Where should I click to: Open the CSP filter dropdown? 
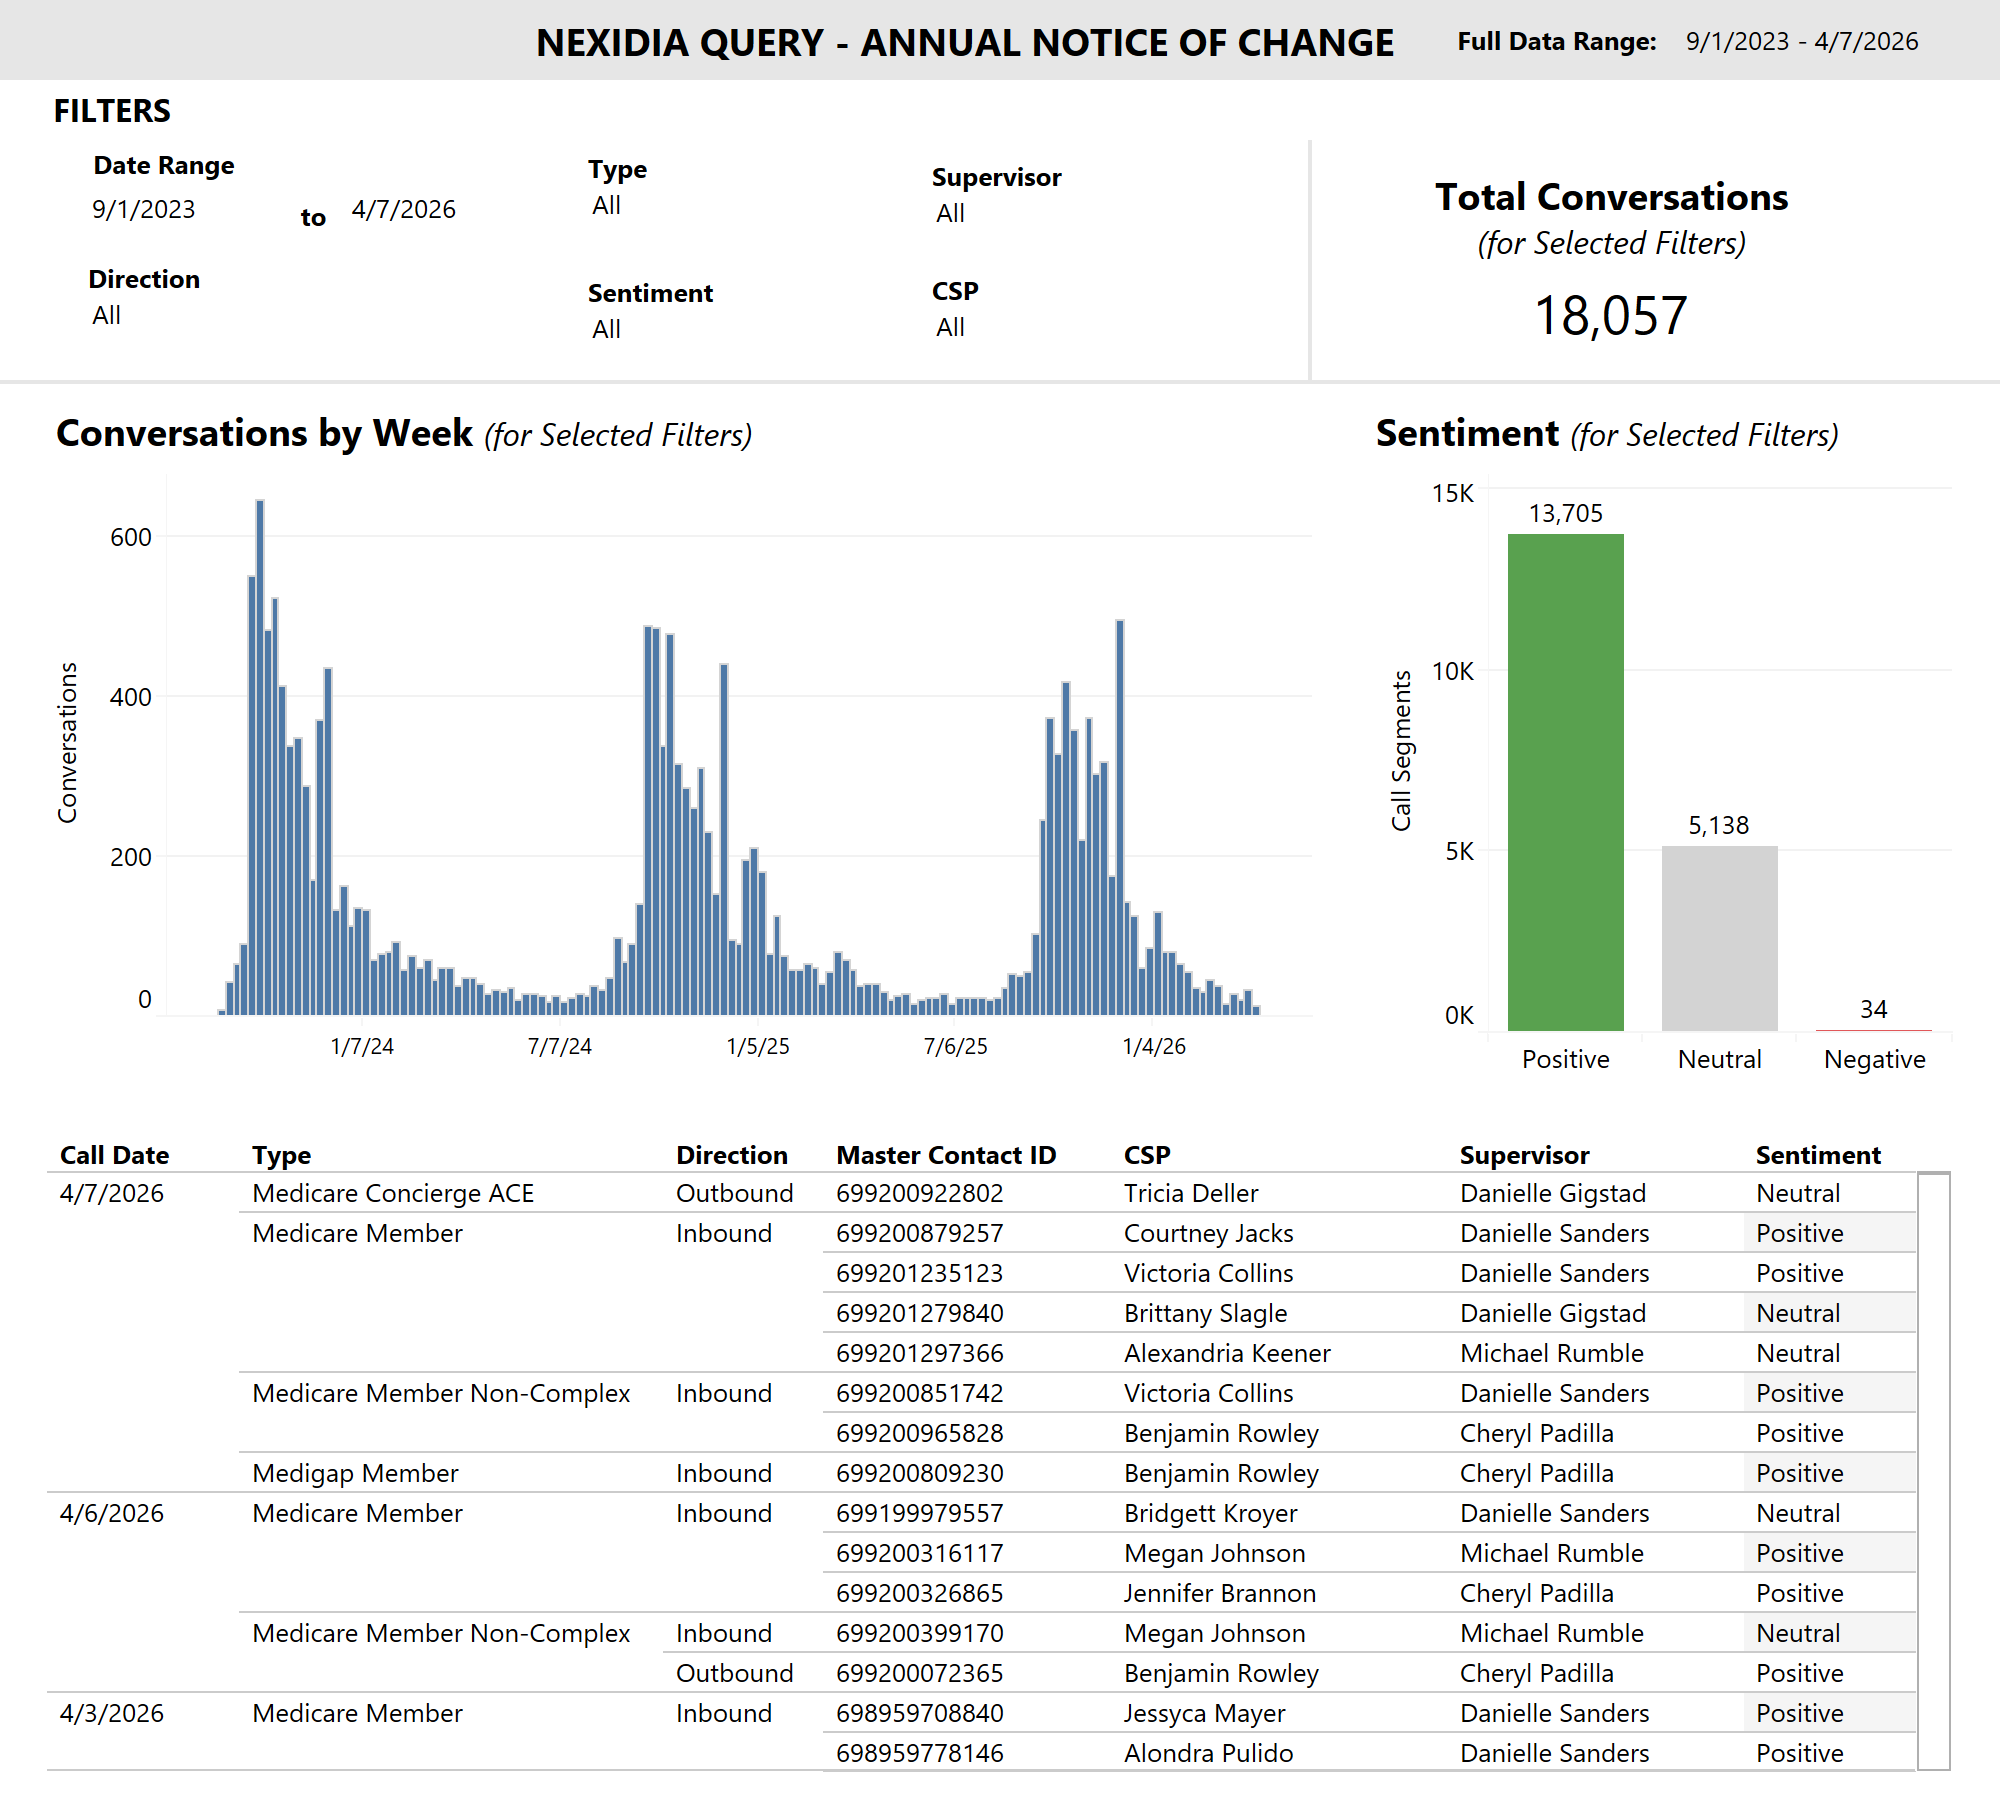(949, 326)
